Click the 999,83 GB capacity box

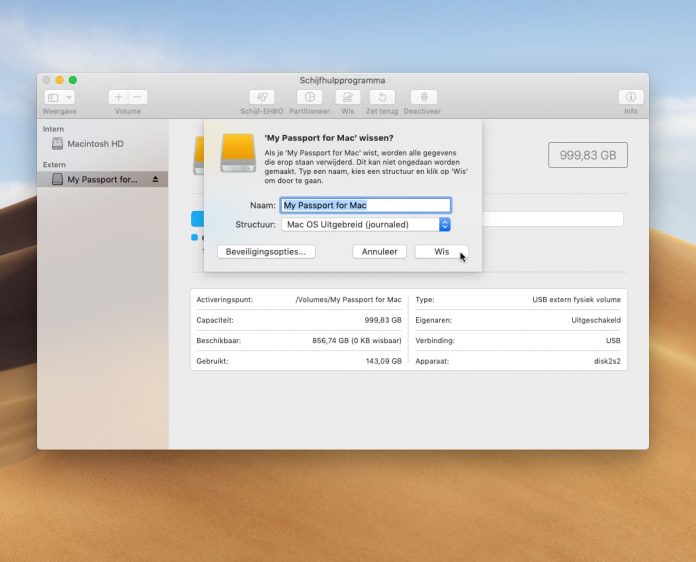click(x=587, y=155)
